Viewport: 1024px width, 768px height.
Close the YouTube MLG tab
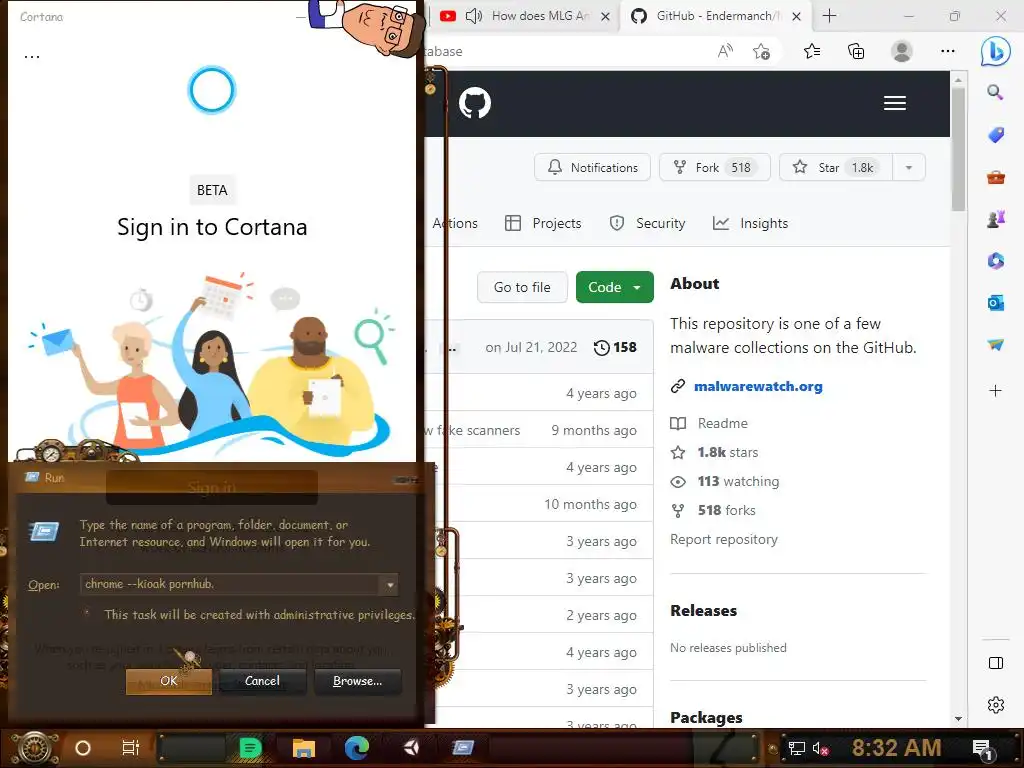(605, 16)
